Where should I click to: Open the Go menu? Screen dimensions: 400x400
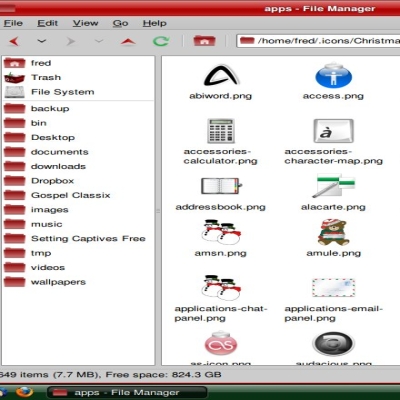click(x=120, y=23)
